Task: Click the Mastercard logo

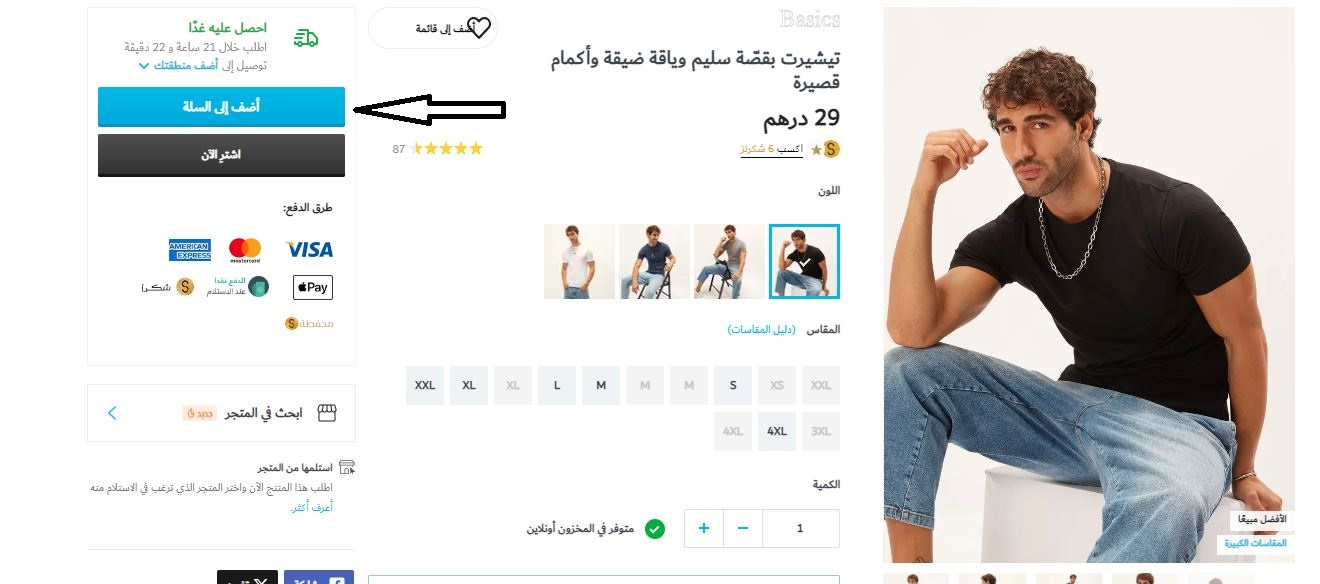Action: click(x=245, y=249)
